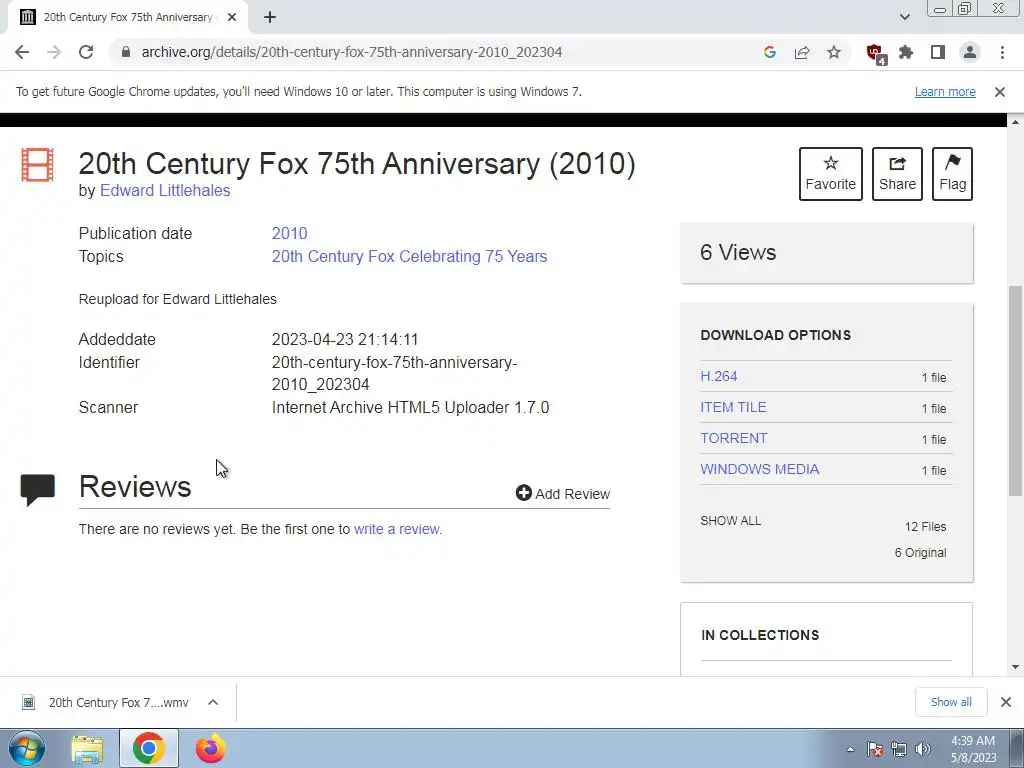View site info via the padlock icon

pyautogui.click(x=126, y=52)
